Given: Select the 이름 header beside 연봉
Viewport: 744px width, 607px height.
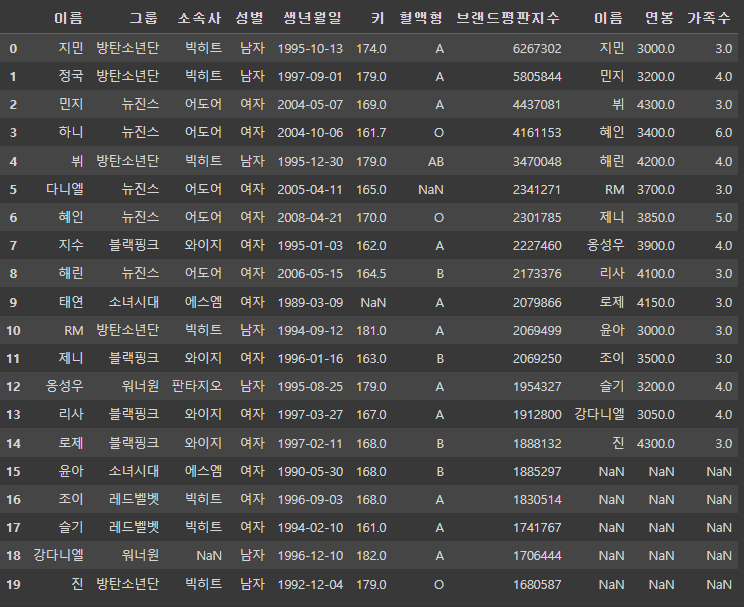Looking at the screenshot, I should tap(609, 18).
